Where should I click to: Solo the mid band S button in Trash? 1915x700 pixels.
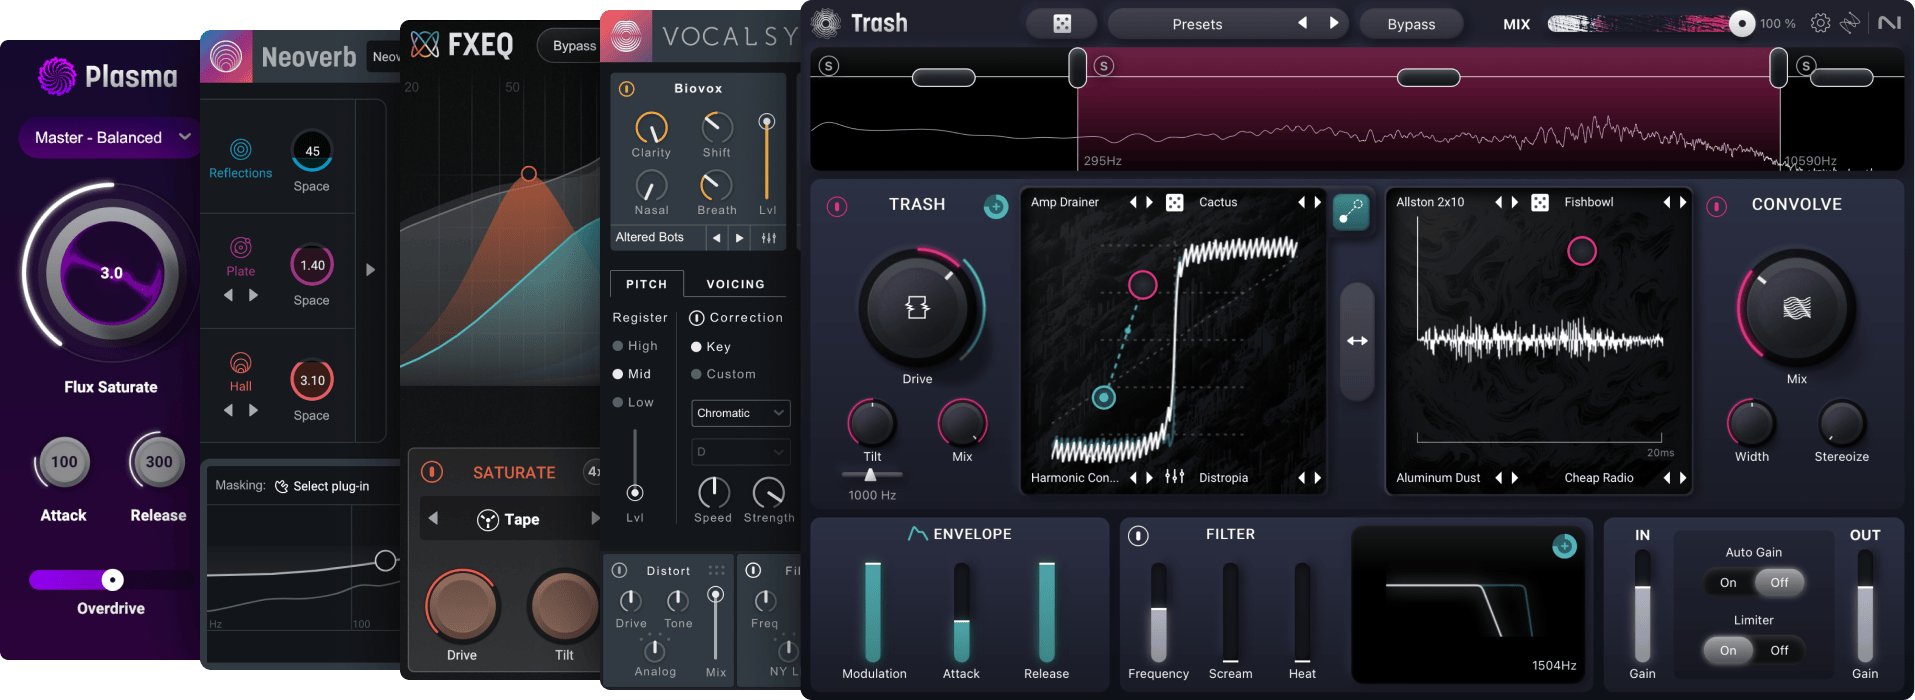[x=1104, y=66]
